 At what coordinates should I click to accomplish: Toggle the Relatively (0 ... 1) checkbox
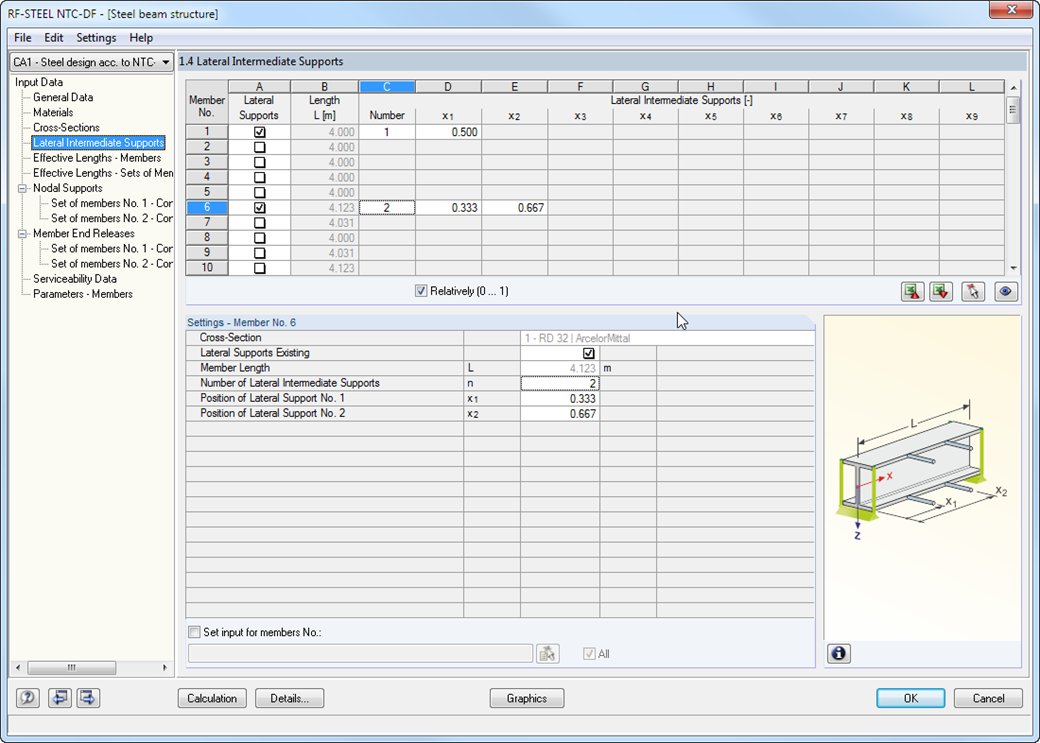point(421,291)
